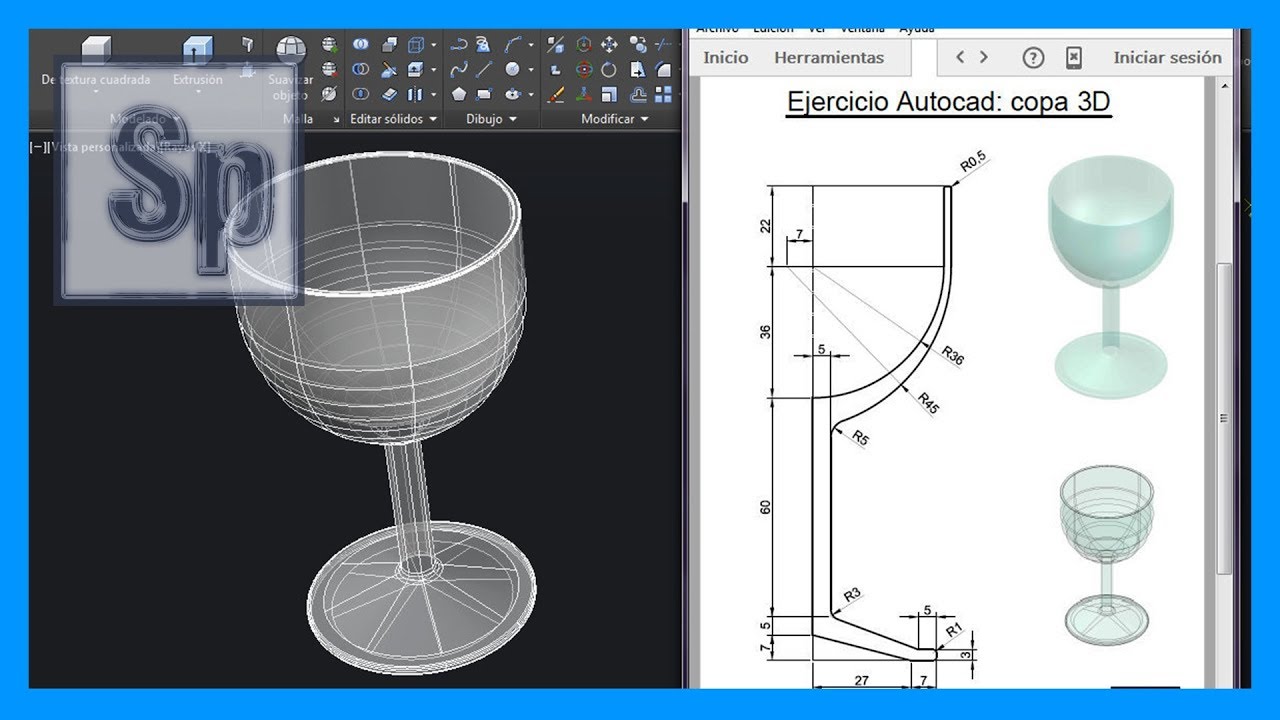
Task: Click the Fillet tool in Modificar panel
Action: [663, 70]
